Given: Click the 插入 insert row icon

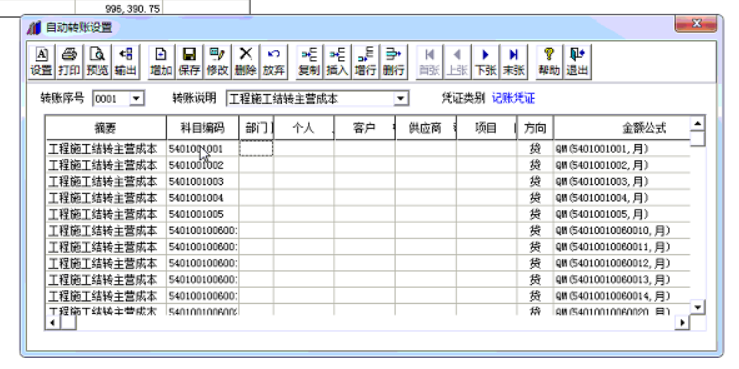Looking at the screenshot, I should pyautogui.click(x=337, y=61).
